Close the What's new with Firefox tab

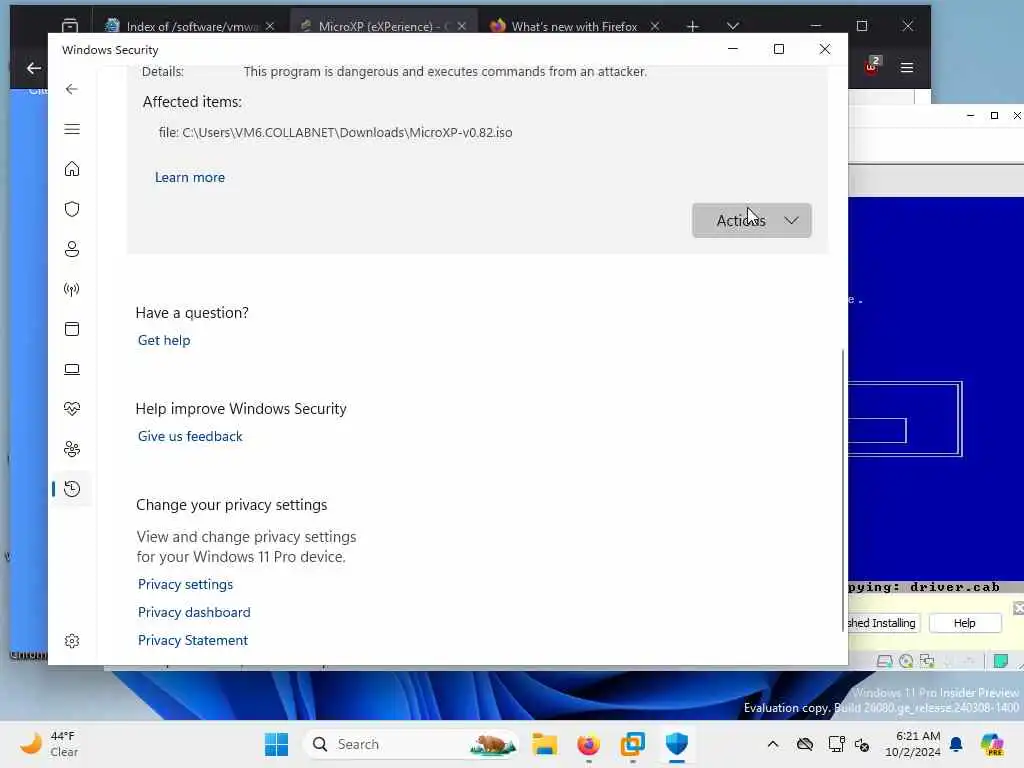[x=654, y=26]
